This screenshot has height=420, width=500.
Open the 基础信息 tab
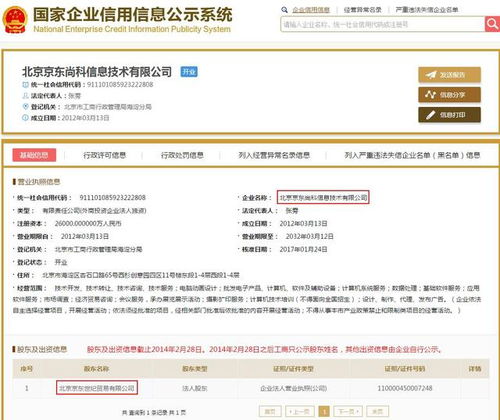(34, 155)
